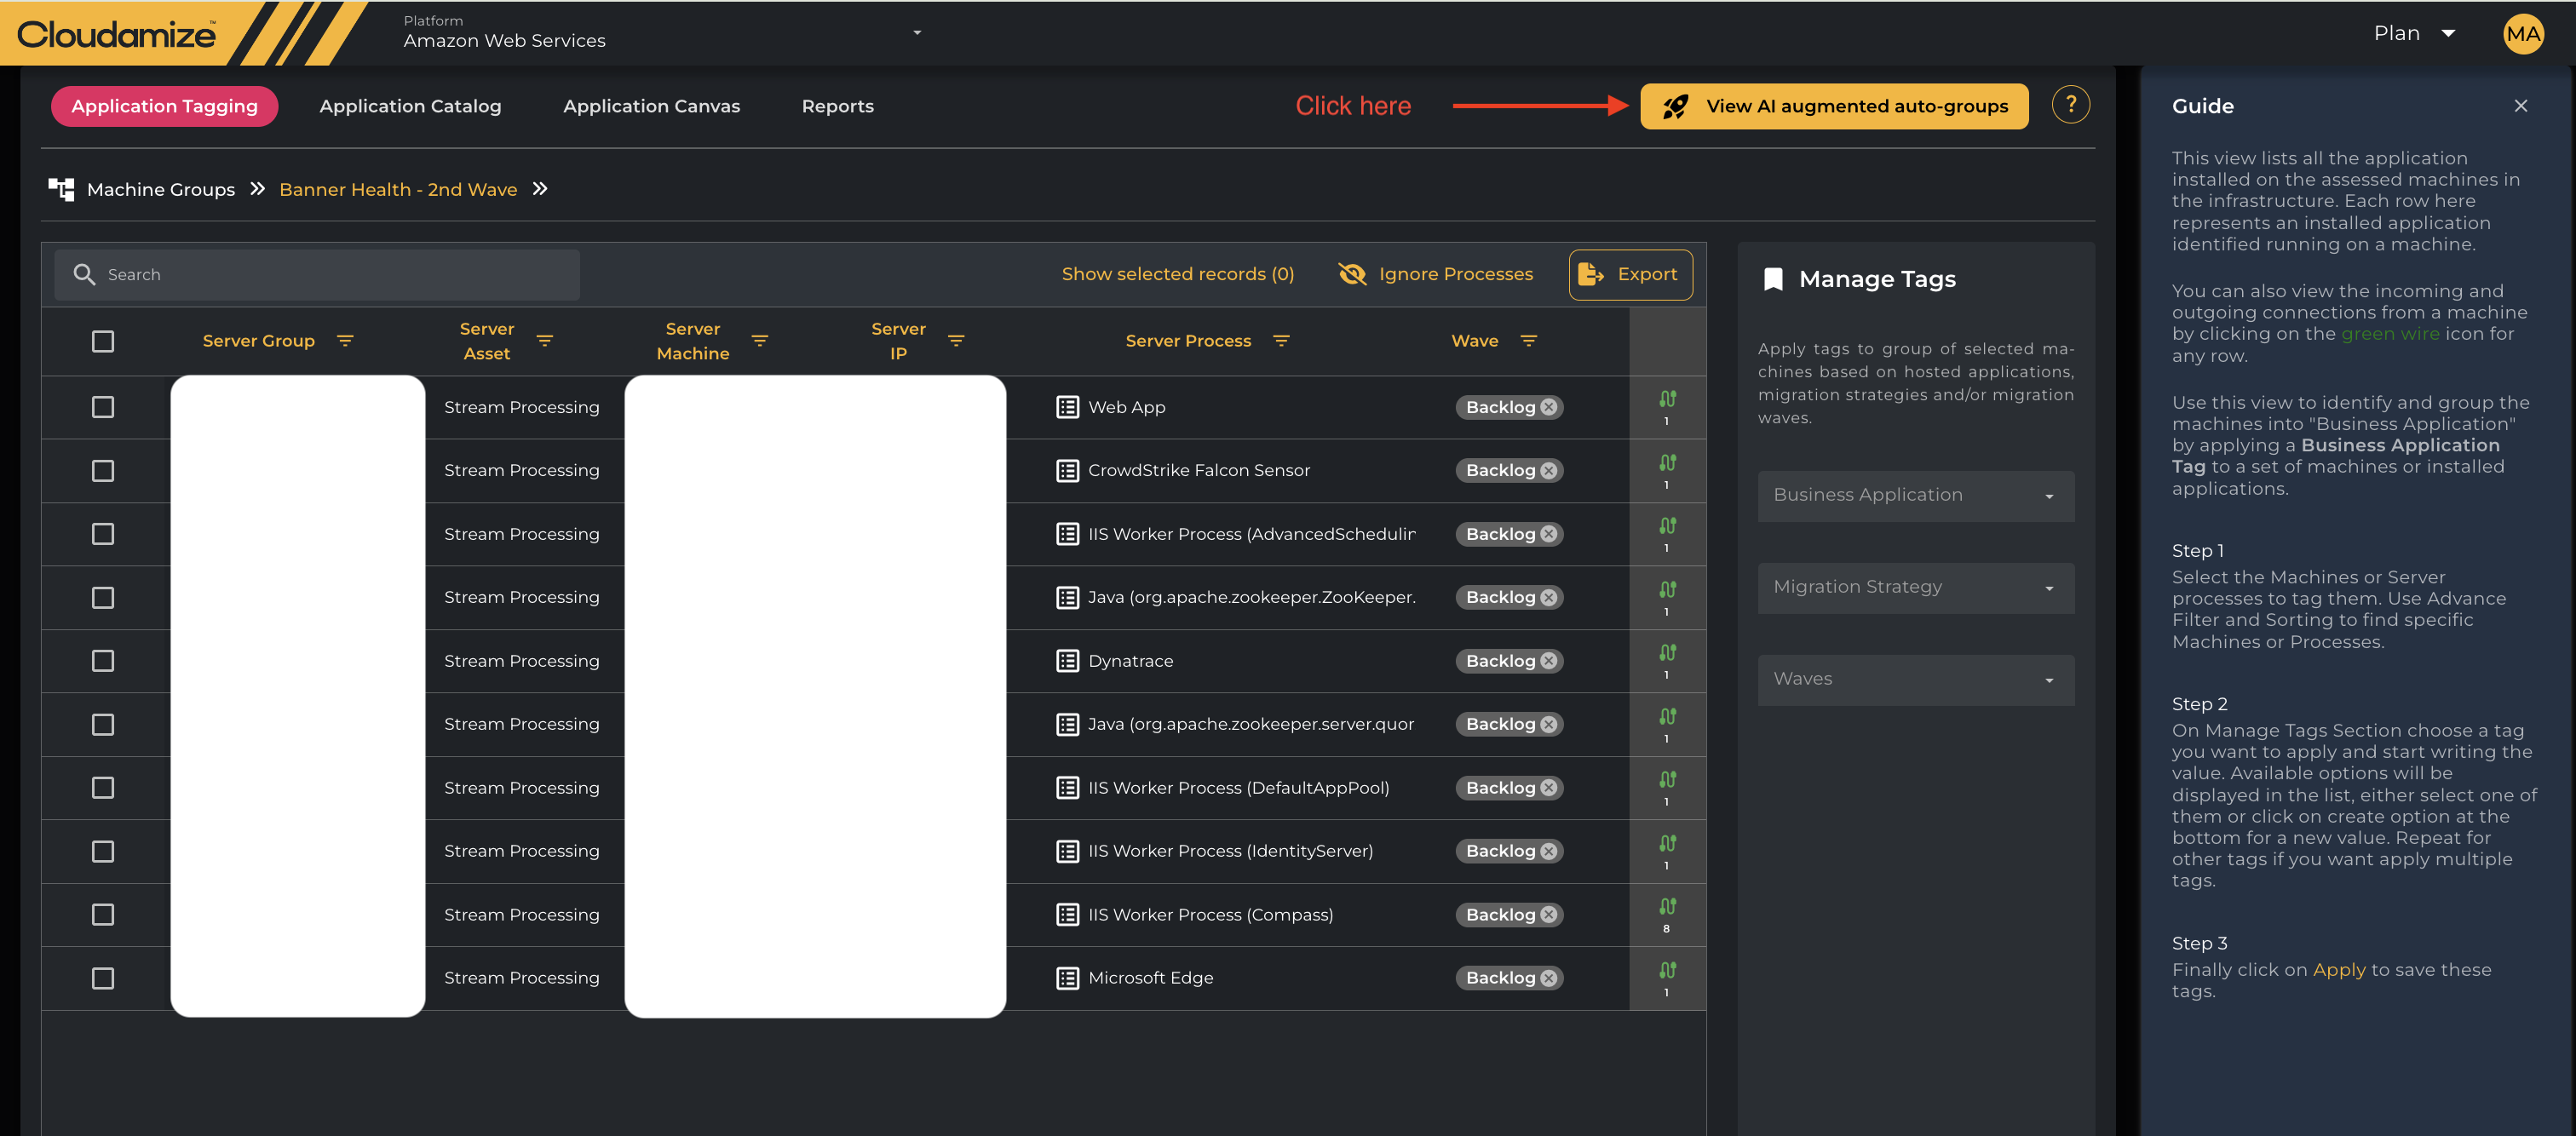Click the MA user avatar
The width and height of the screenshot is (2576, 1136).
(2522, 34)
